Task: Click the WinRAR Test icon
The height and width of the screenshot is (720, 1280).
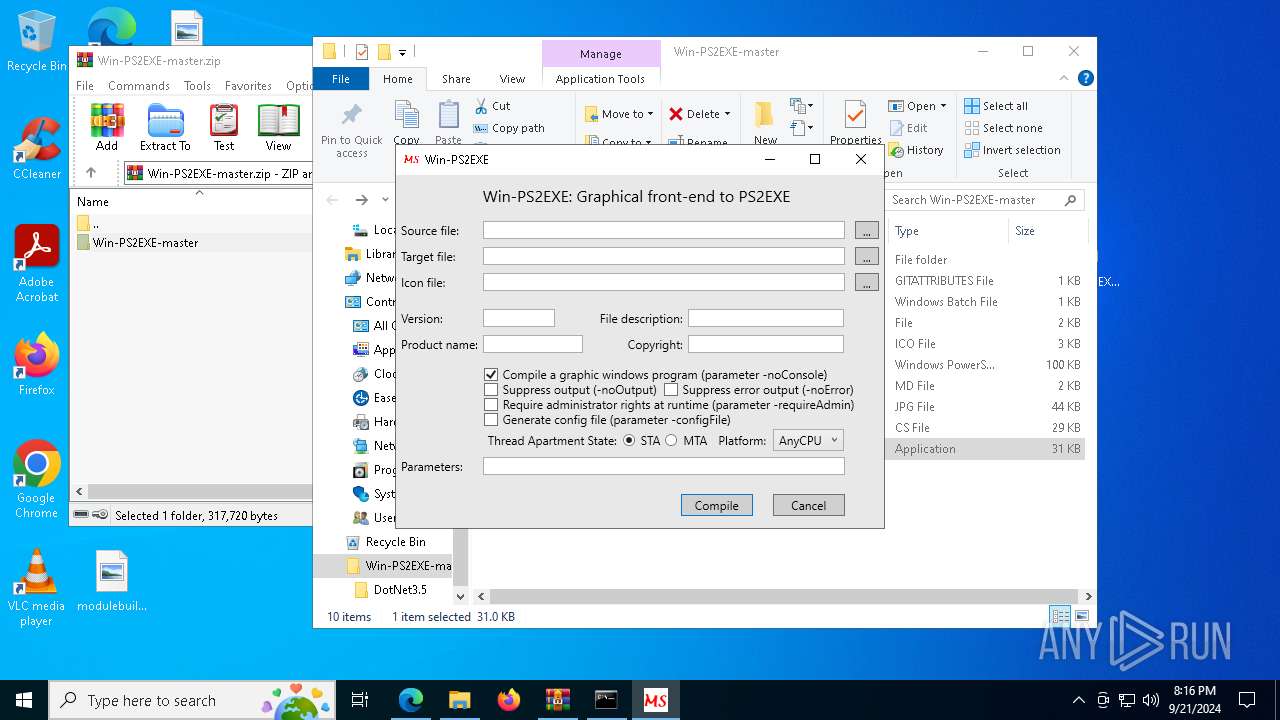Action: pos(224,127)
